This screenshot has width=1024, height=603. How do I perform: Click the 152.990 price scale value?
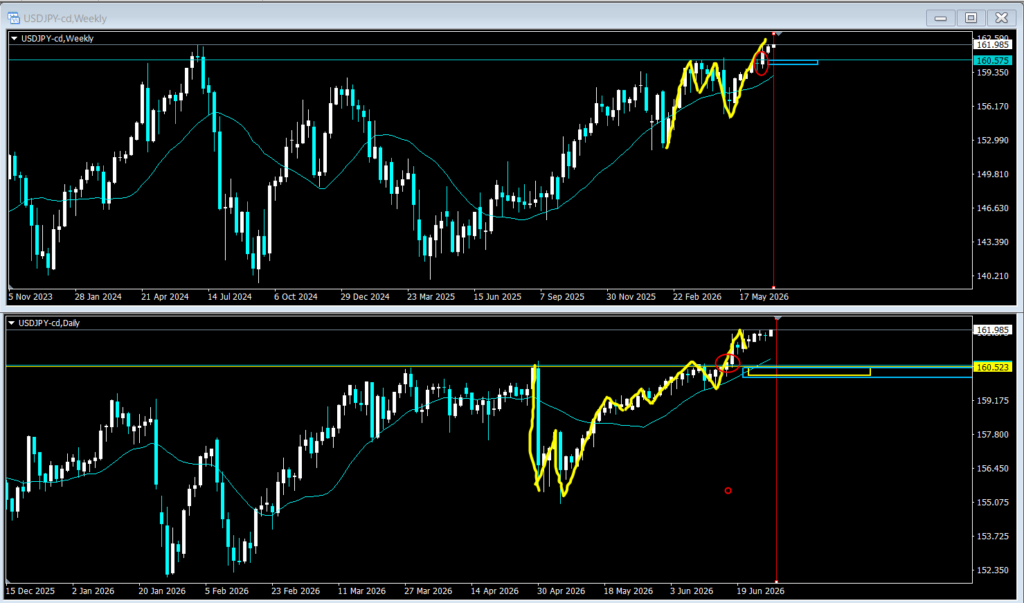(992, 140)
